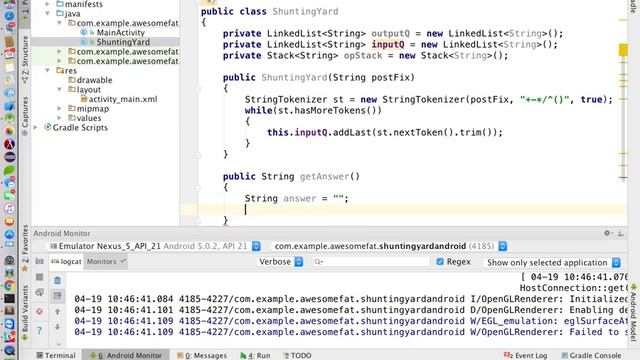This screenshot has width=640, height=360.
Task: Open the 0: Messages tab
Action: tap(202, 356)
